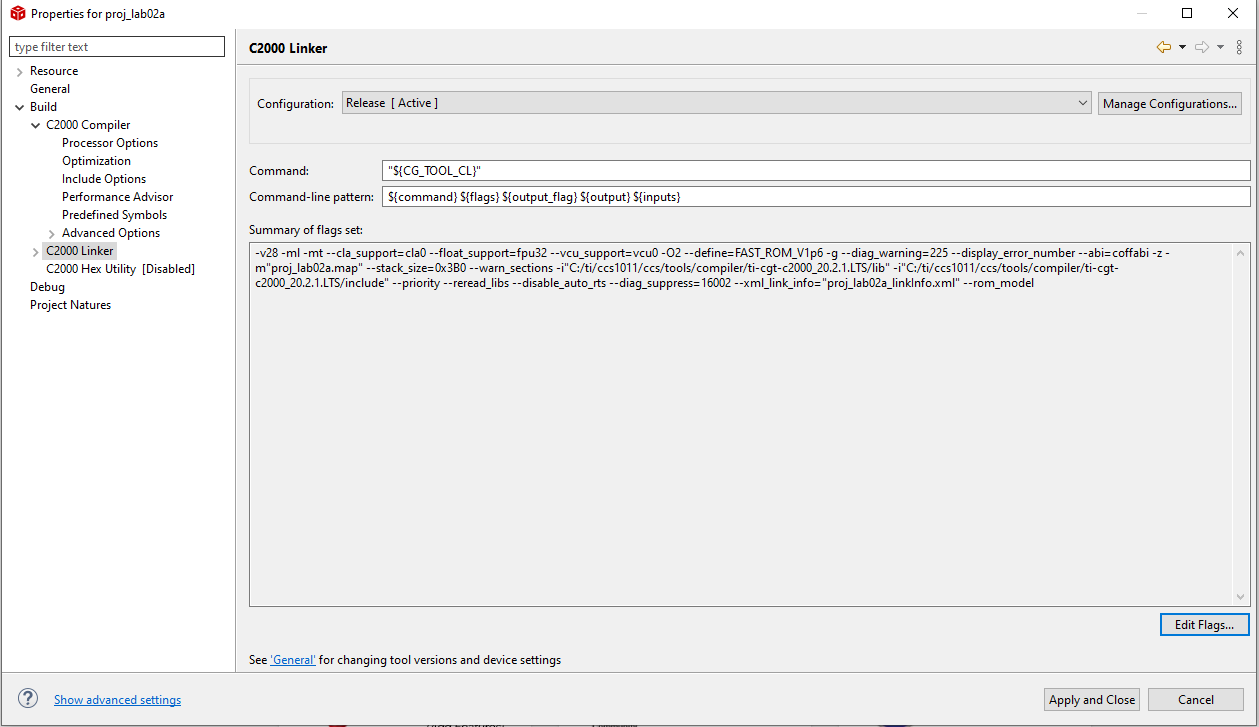Click the CCS cube icon in title bar
This screenshot has width=1259, height=727.
click(17, 14)
